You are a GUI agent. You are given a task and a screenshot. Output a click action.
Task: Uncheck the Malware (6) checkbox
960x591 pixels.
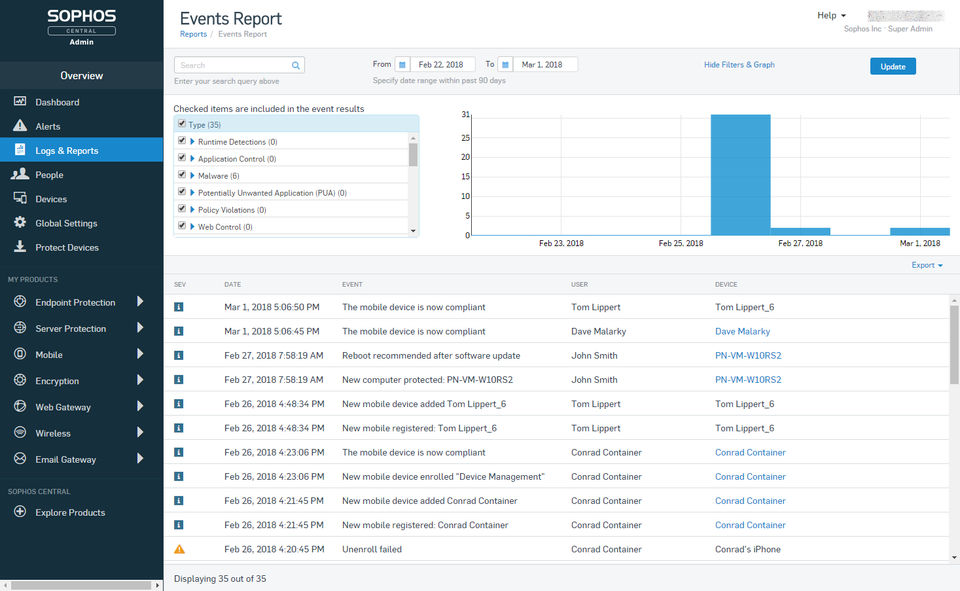[182, 175]
